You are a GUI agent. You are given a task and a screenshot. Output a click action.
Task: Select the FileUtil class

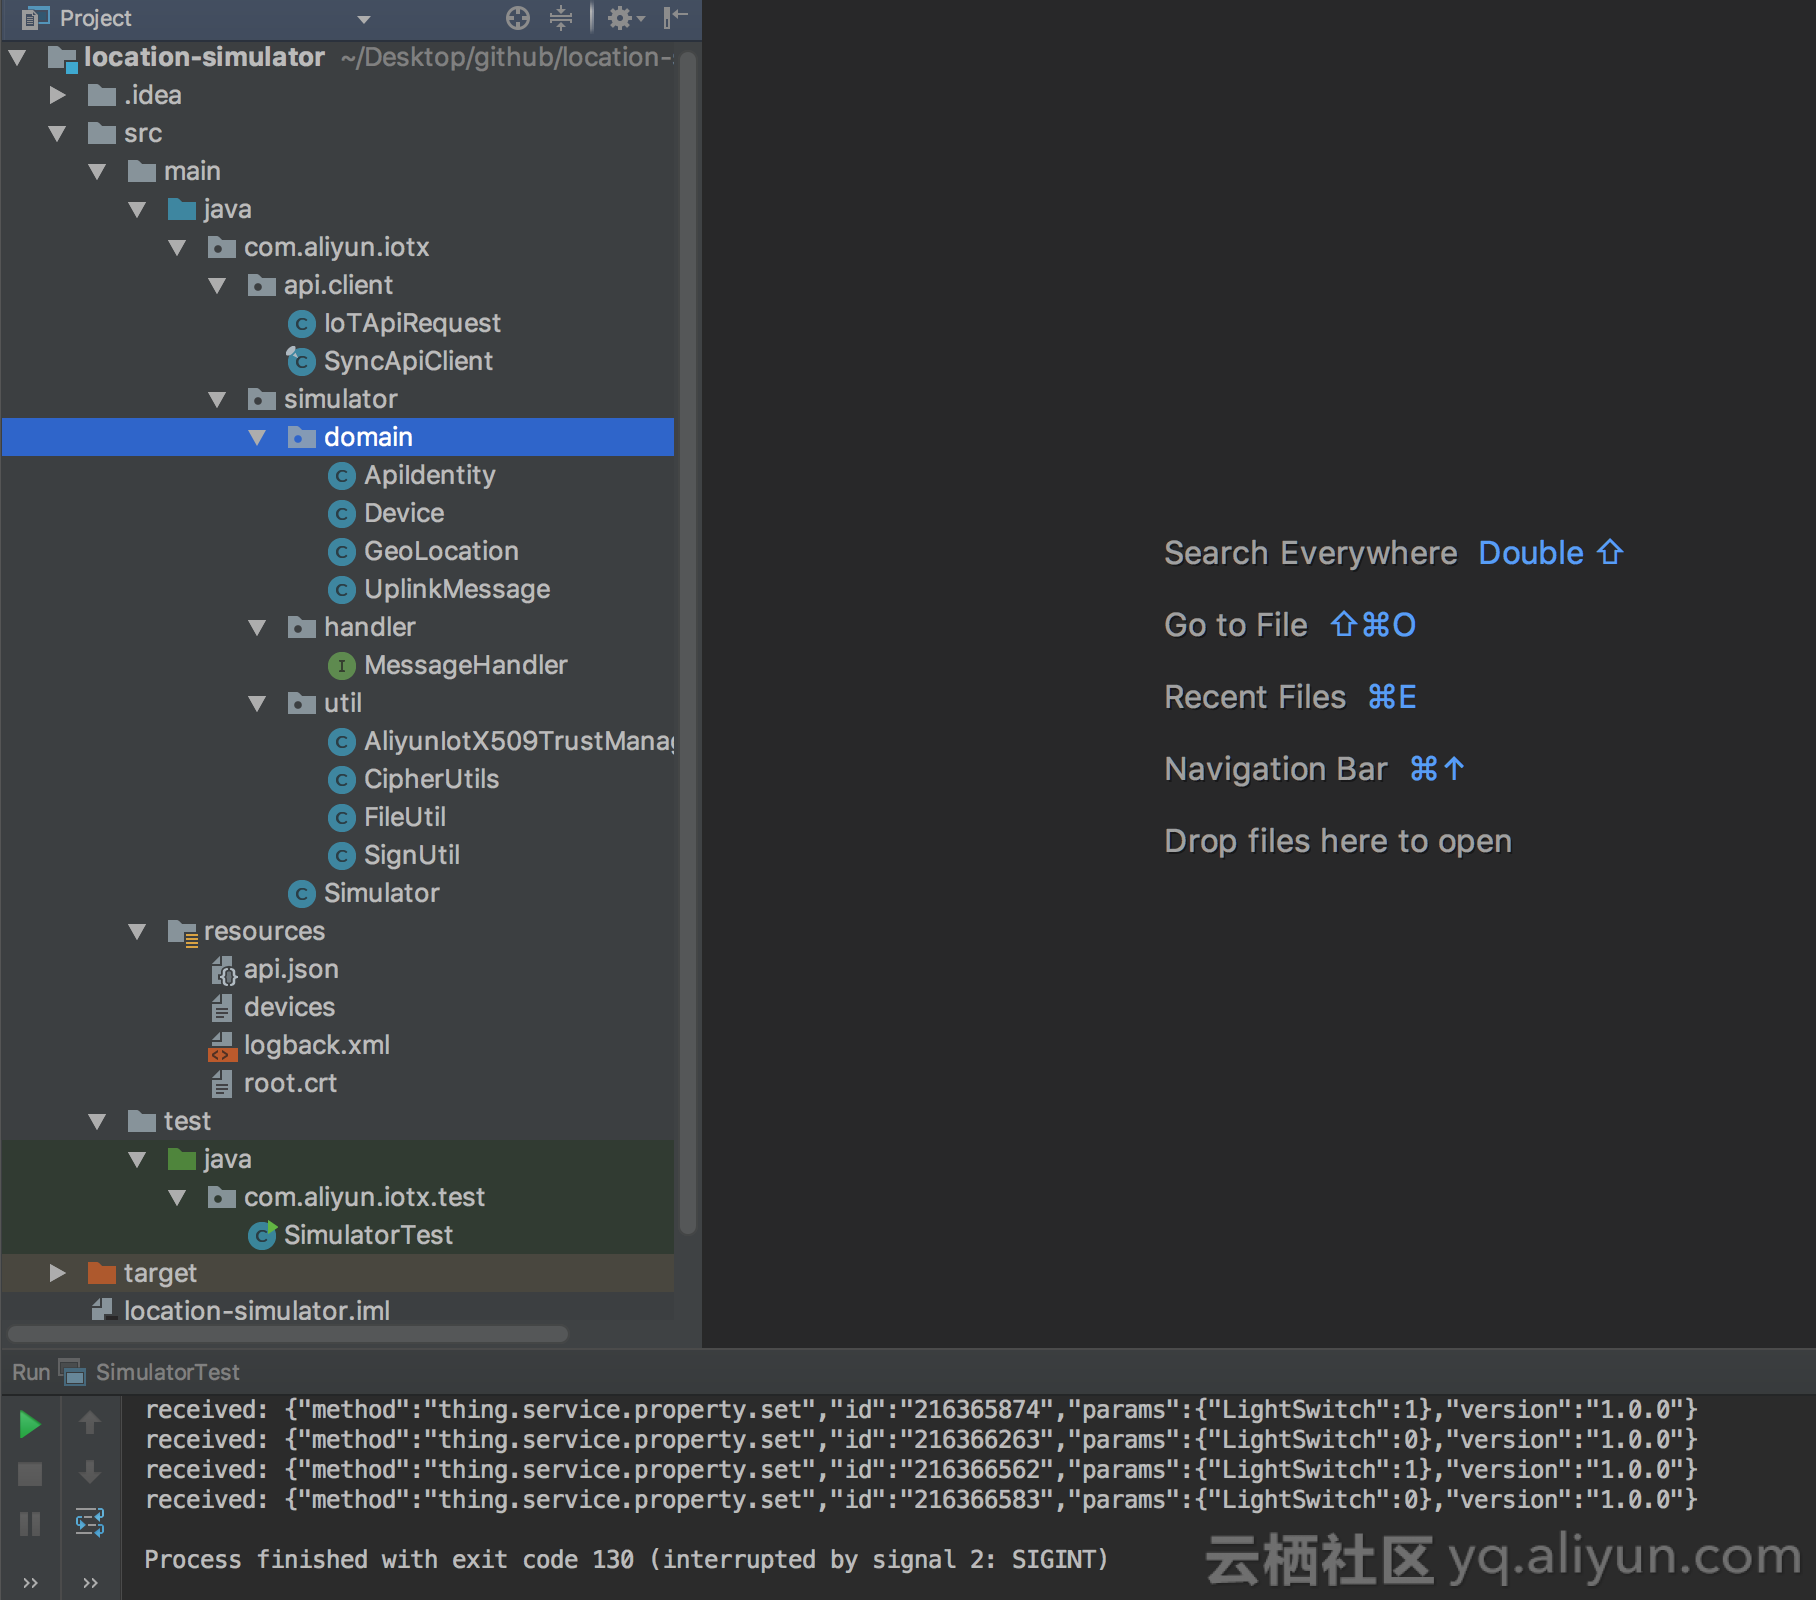pos(405,817)
